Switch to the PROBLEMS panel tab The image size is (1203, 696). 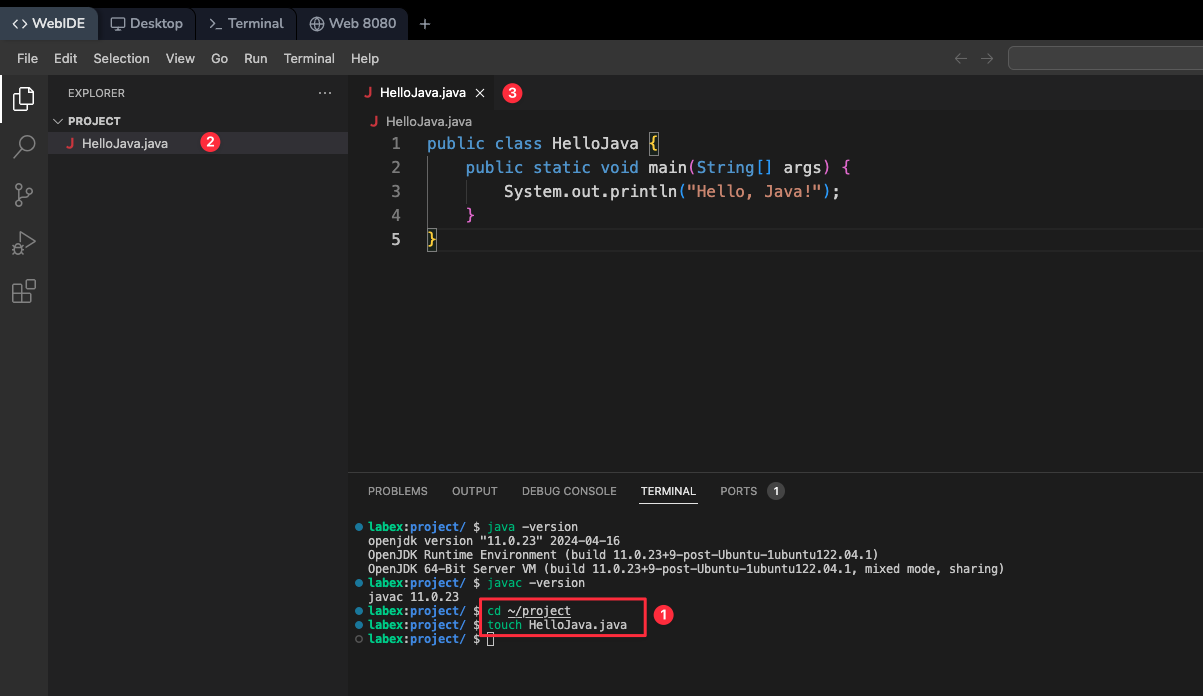(x=397, y=491)
